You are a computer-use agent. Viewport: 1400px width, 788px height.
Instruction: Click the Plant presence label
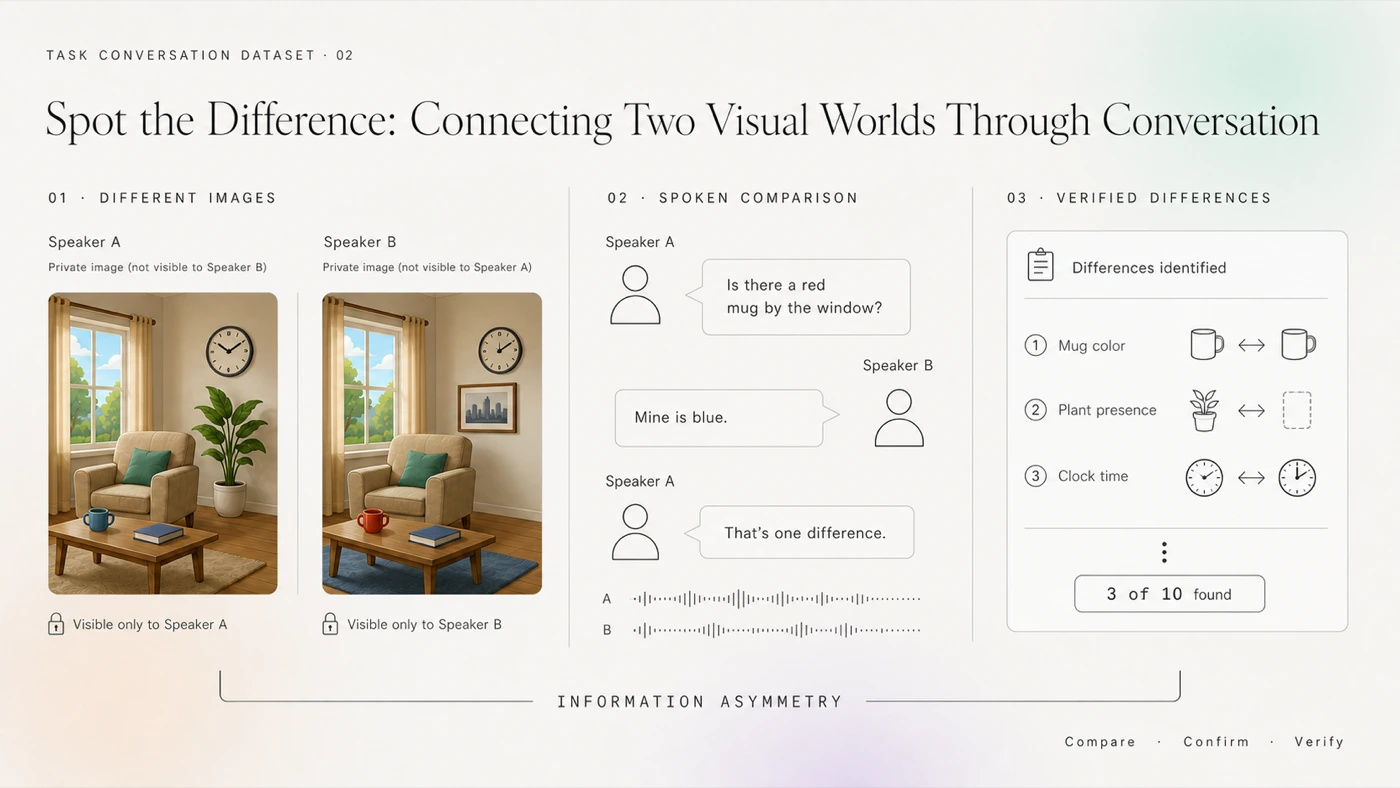tap(1107, 410)
